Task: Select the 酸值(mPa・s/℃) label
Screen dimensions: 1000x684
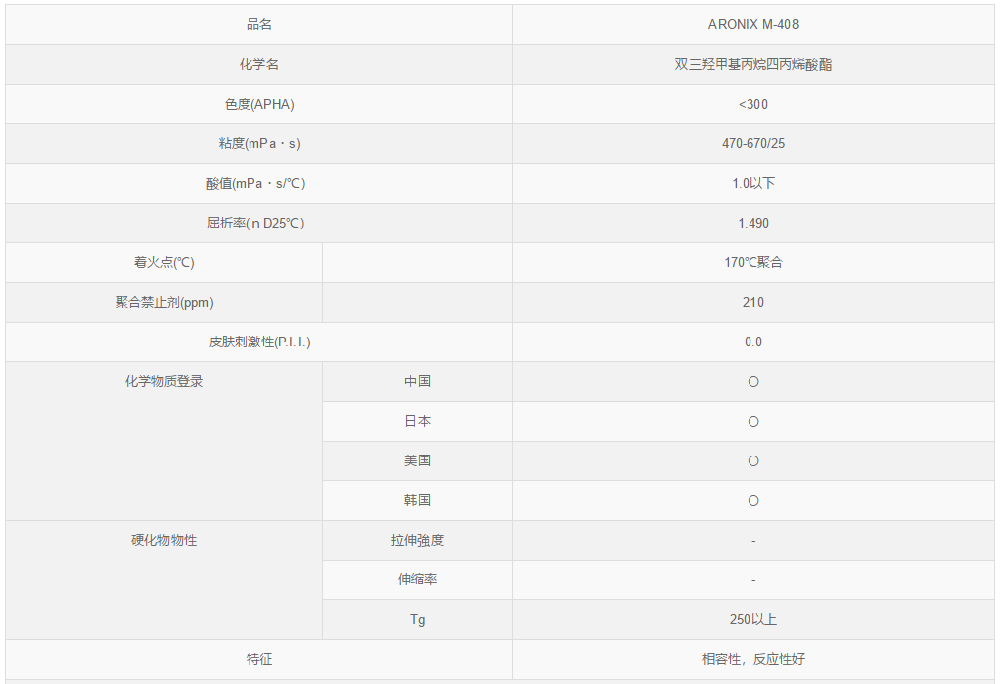Action: click(256, 184)
